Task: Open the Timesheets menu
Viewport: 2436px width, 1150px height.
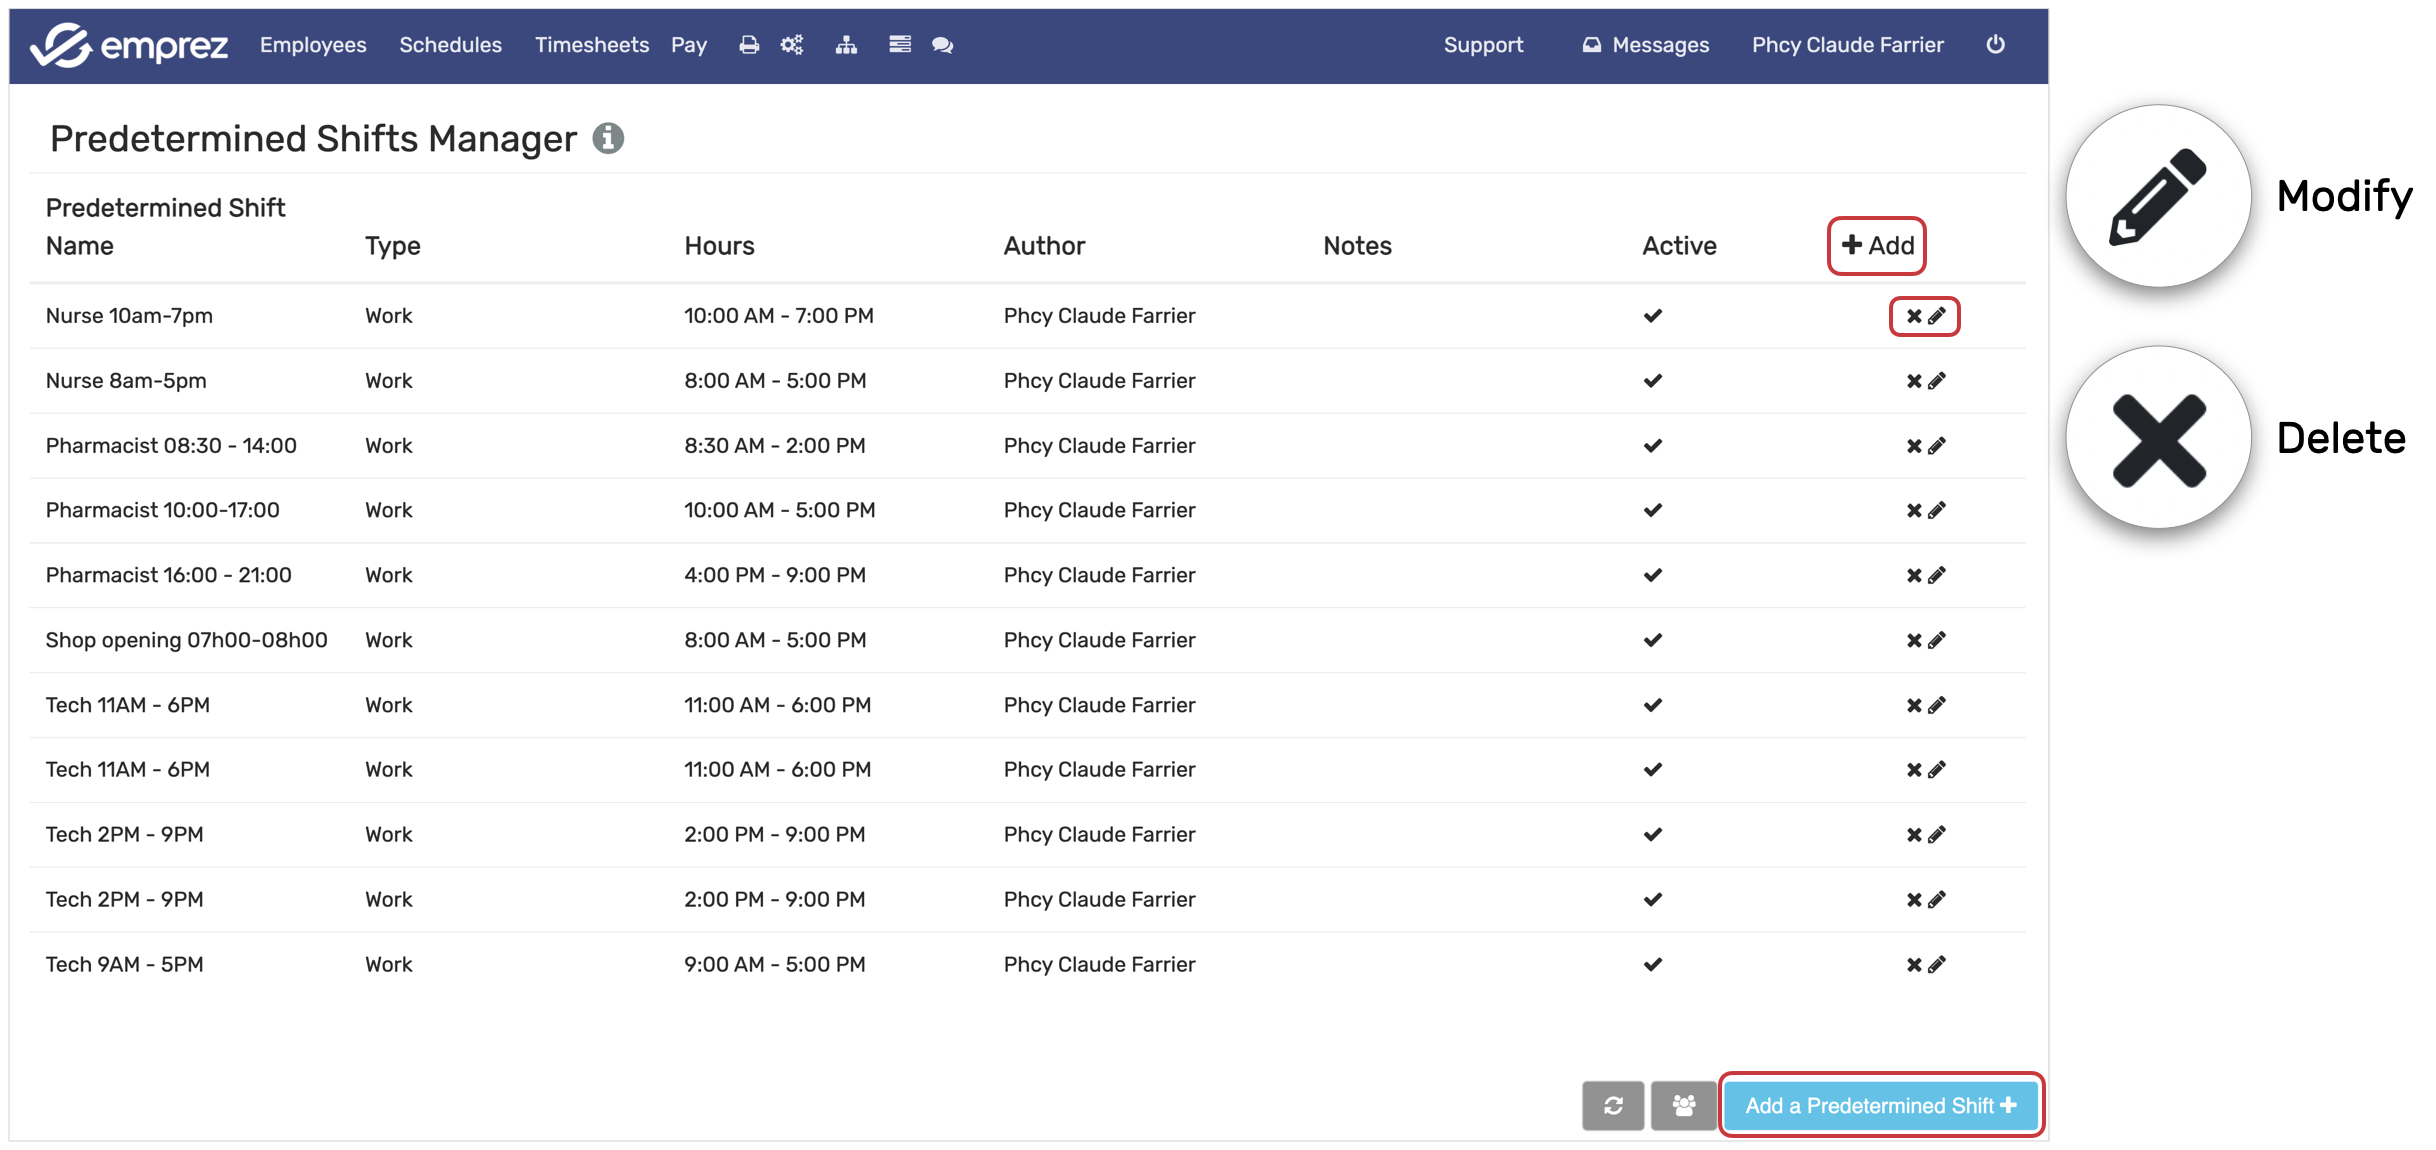Action: point(591,45)
